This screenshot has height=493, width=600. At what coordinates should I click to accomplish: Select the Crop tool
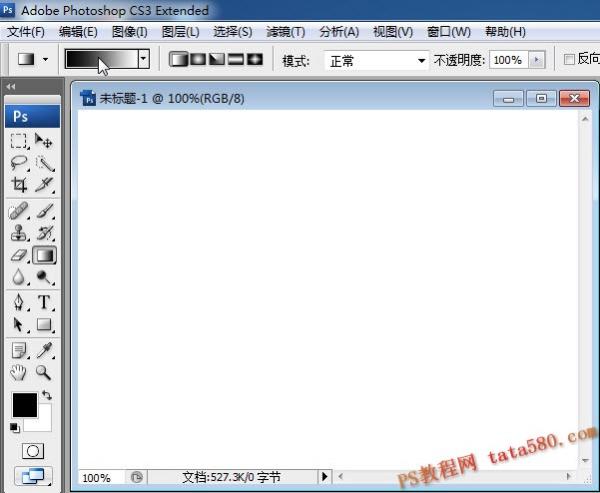18,184
